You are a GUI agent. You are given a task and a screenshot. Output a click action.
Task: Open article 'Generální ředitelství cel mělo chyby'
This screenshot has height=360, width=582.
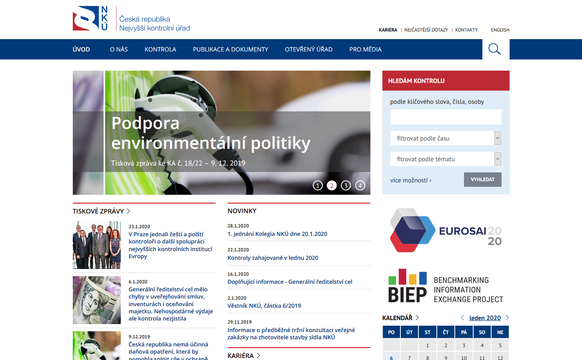(x=171, y=304)
